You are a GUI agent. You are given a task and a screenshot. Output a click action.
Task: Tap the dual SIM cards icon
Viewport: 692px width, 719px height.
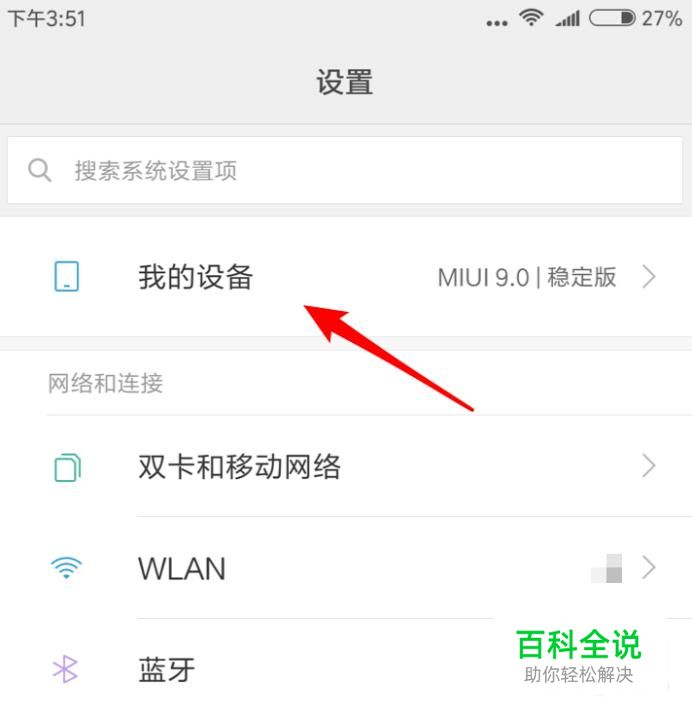[67, 467]
